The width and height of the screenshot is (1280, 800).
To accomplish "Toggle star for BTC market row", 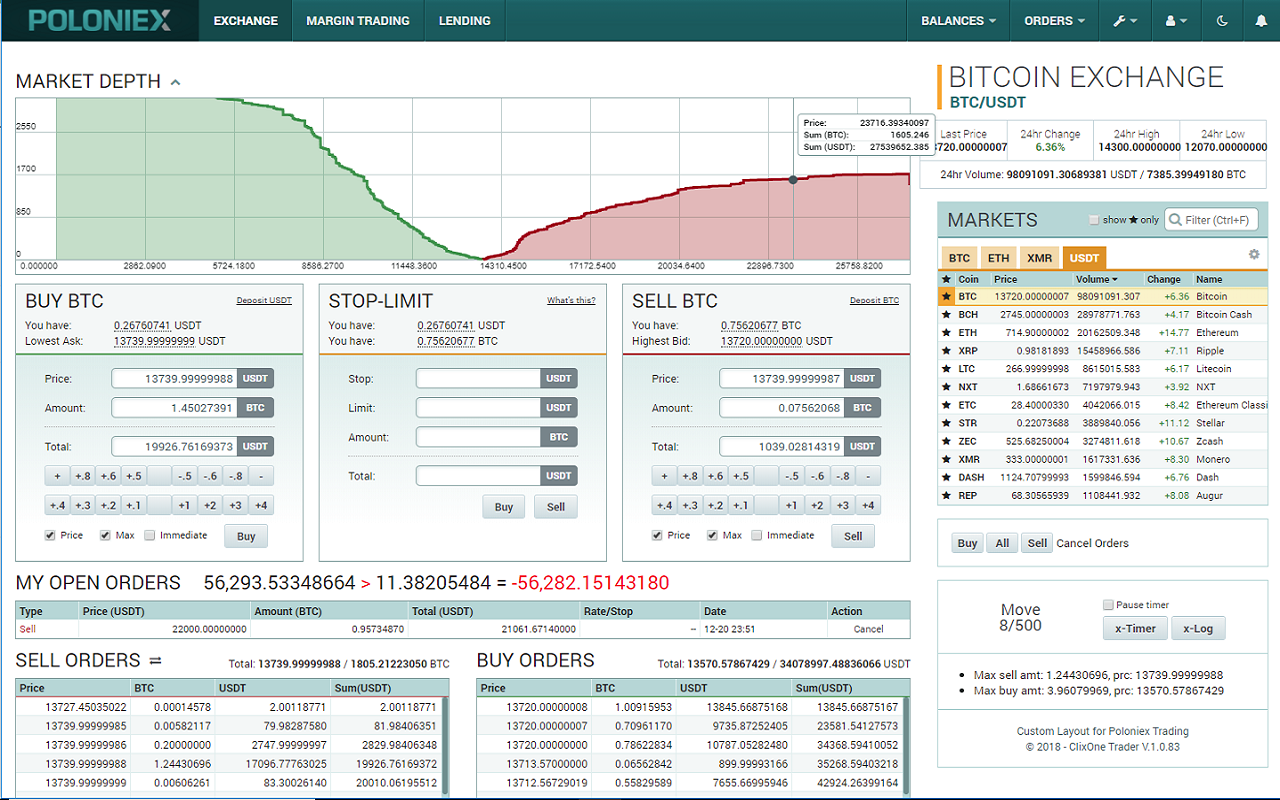I will coord(946,296).
